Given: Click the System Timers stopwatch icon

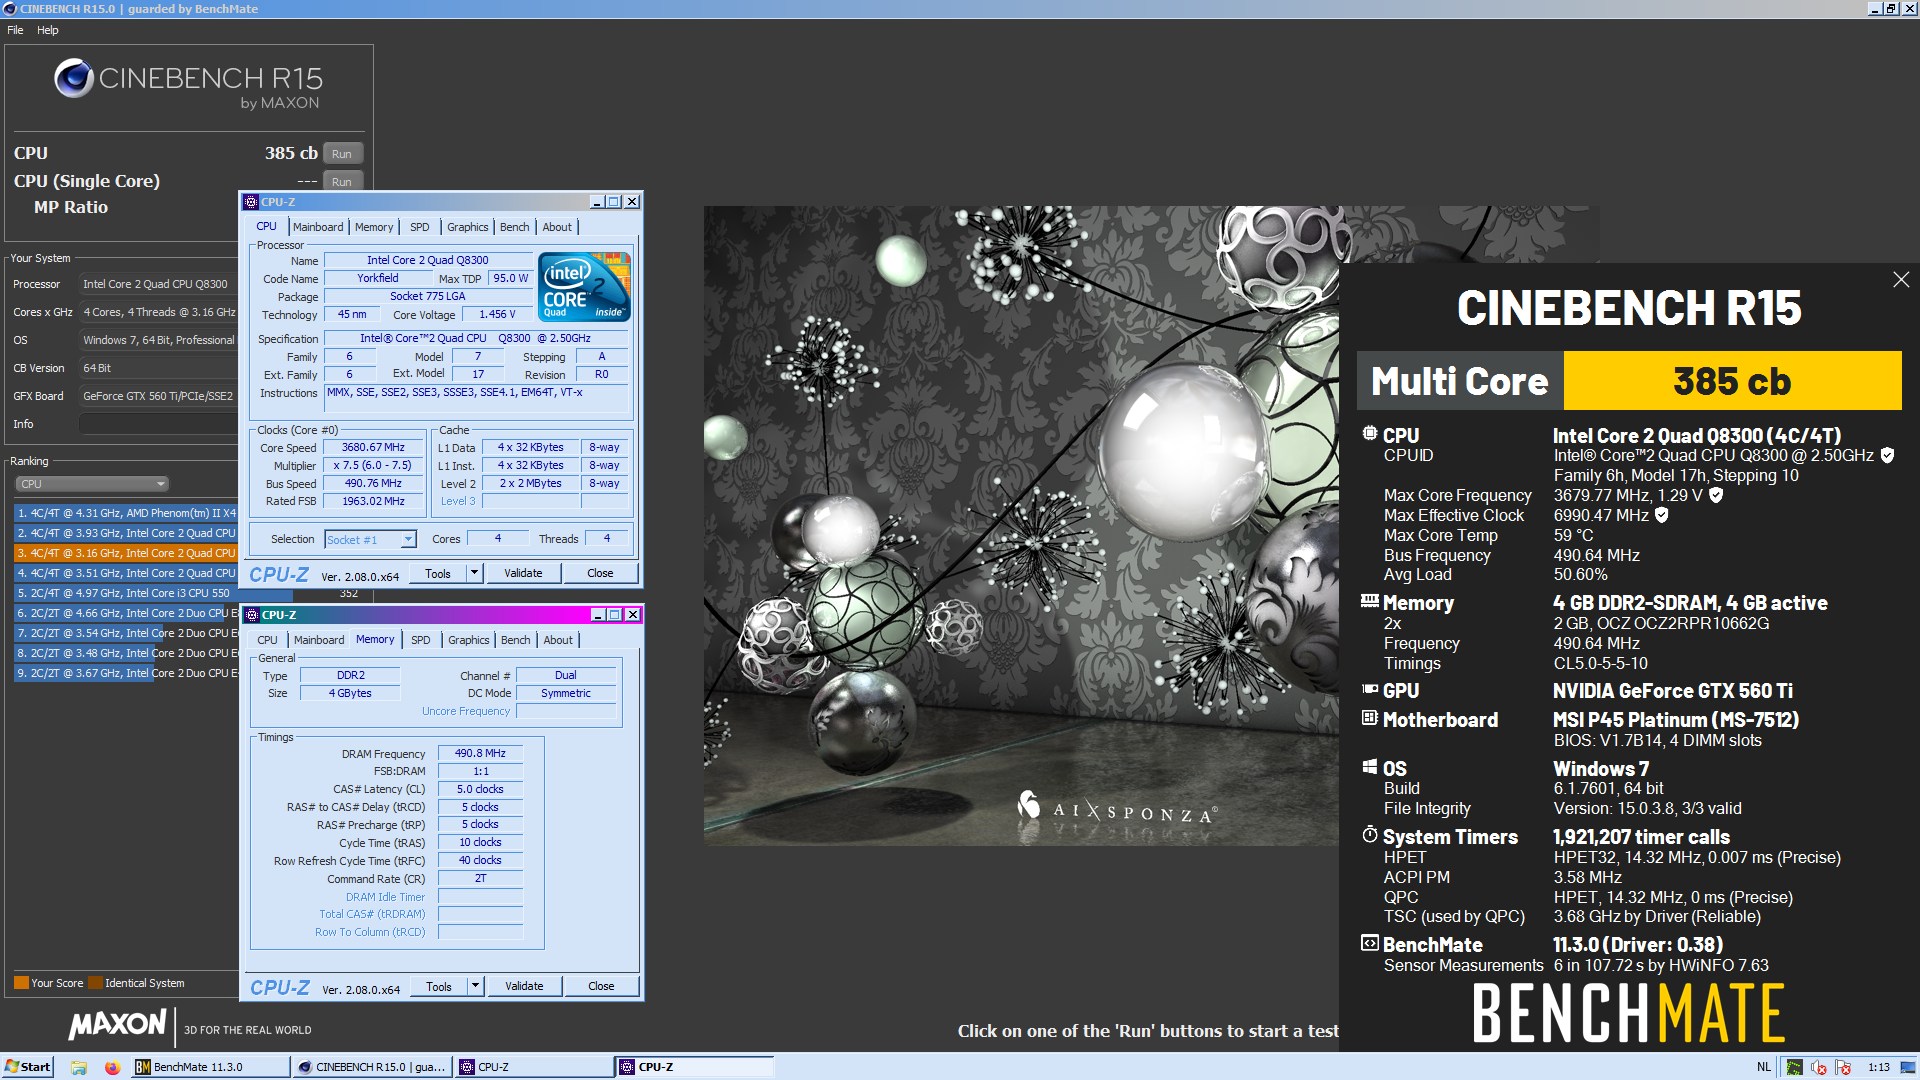Looking at the screenshot, I should click(x=1369, y=834).
